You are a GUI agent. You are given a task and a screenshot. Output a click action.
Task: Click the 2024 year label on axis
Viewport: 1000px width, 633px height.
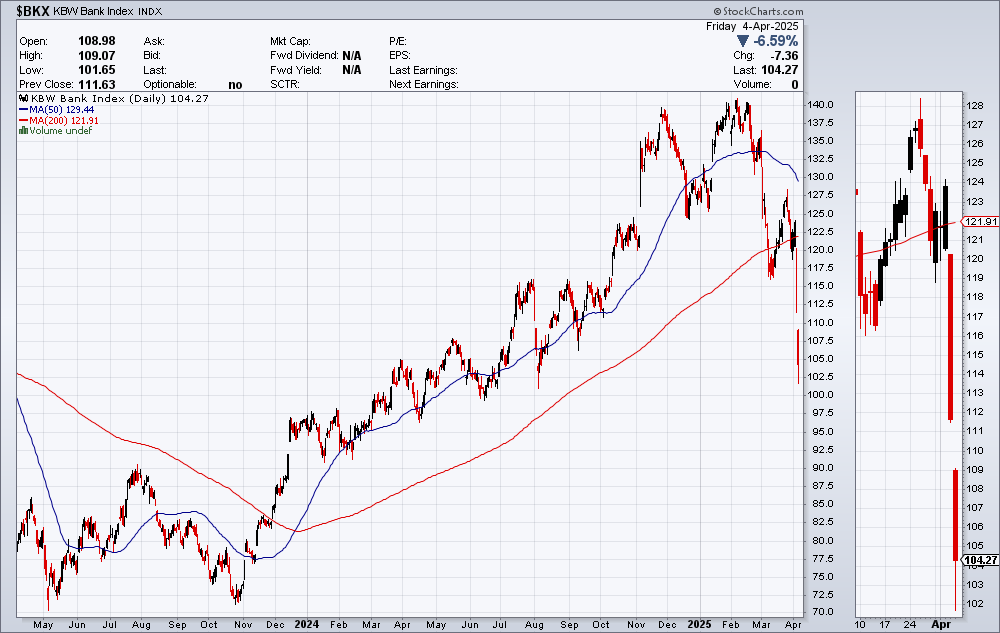[307, 624]
